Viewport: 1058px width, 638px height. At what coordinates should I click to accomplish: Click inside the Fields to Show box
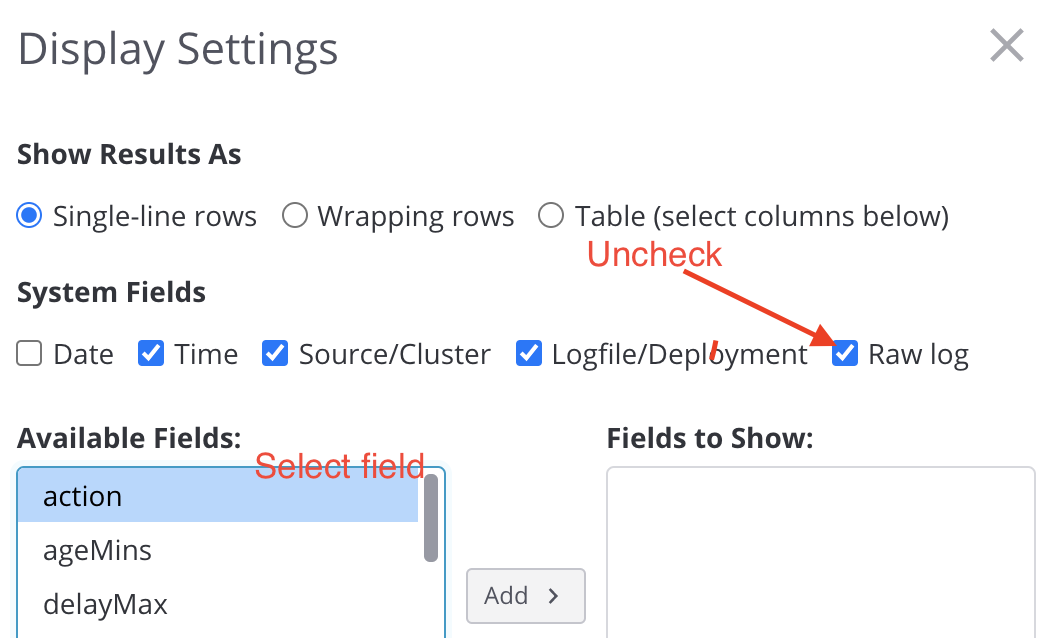820,553
